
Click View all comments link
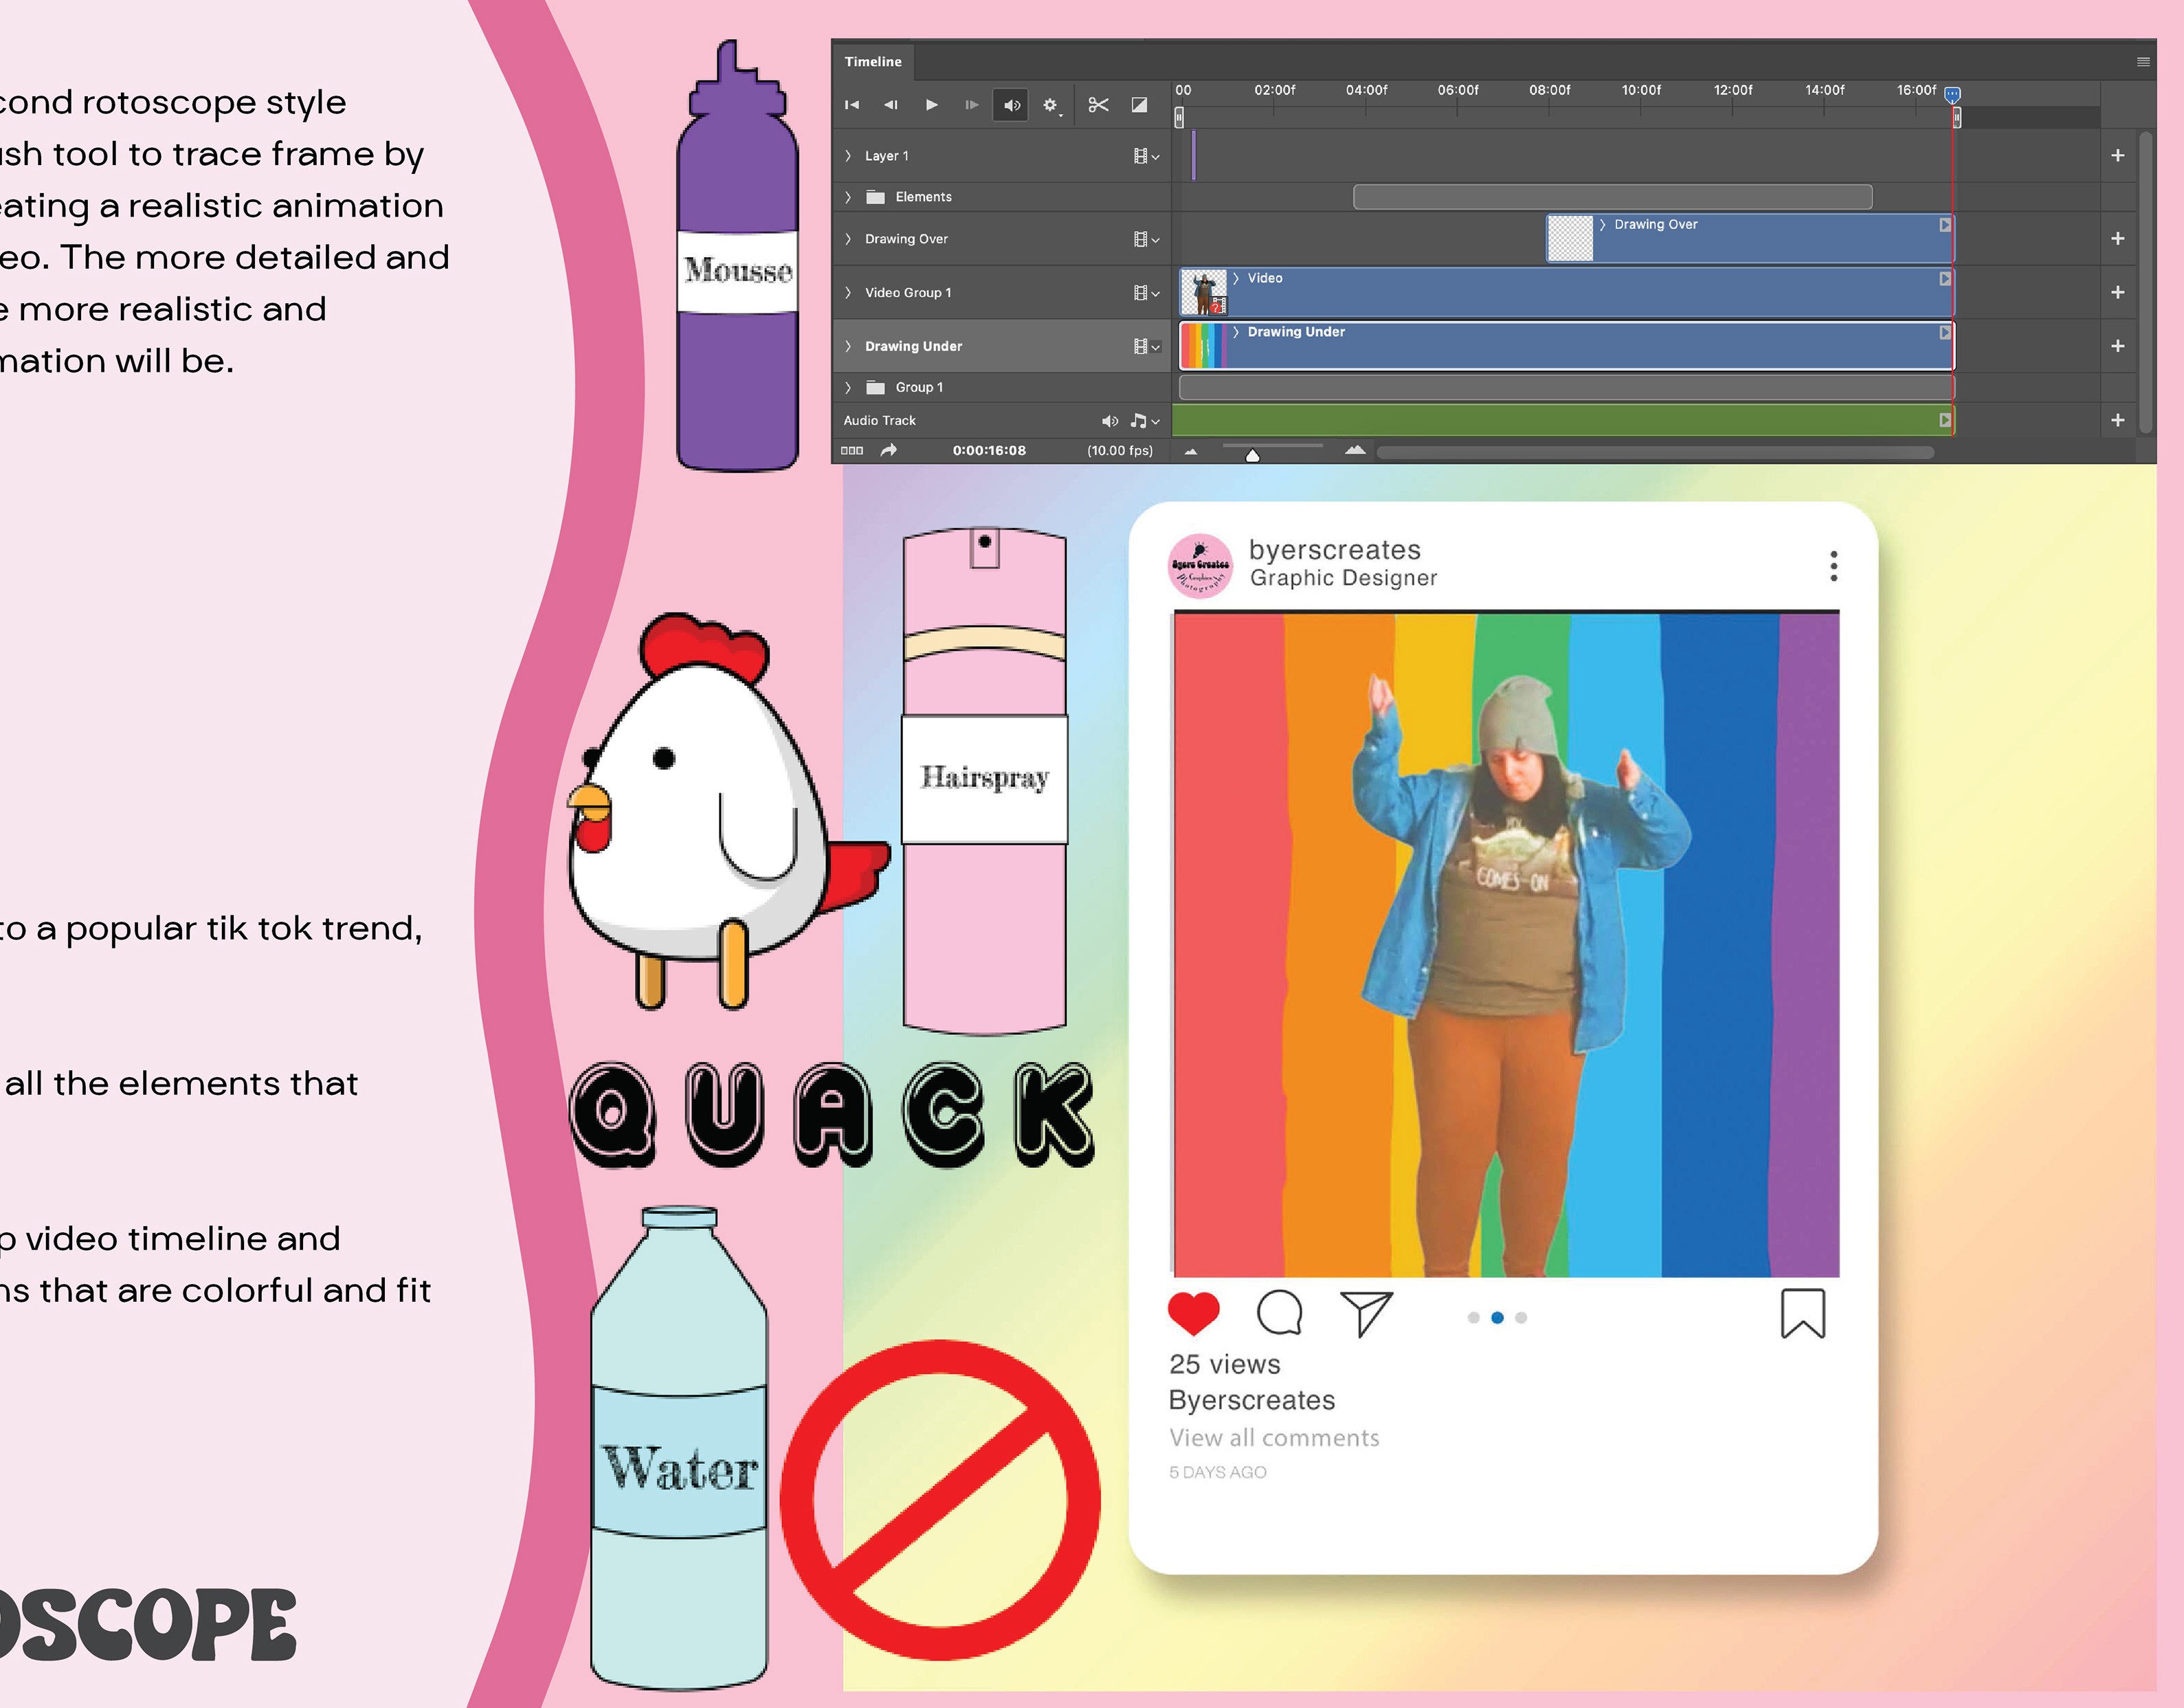tap(1274, 1437)
